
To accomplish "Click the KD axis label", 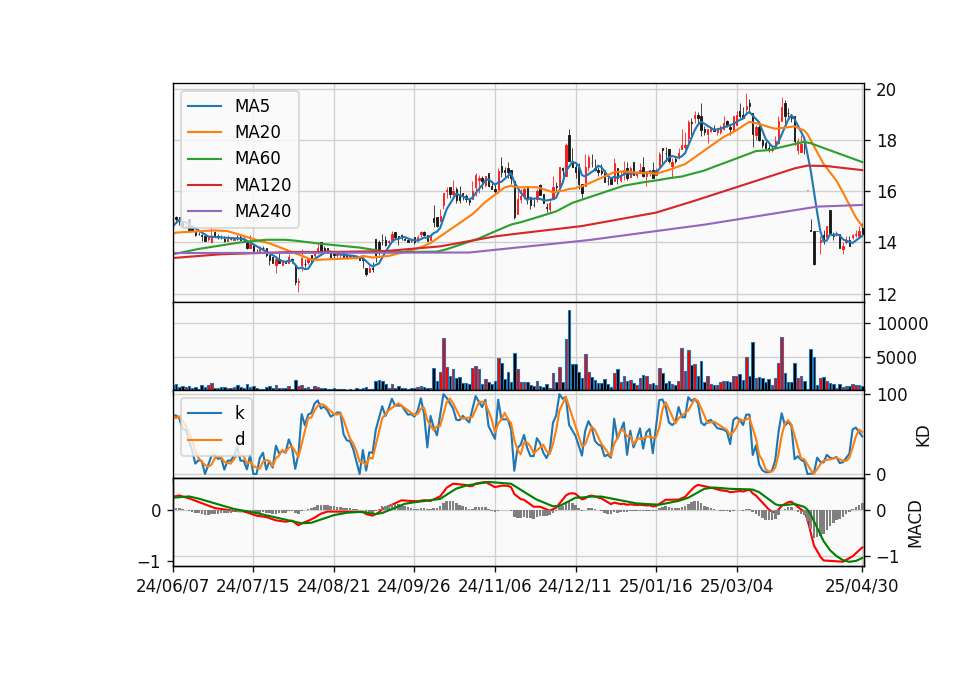I will coord(923,437).
